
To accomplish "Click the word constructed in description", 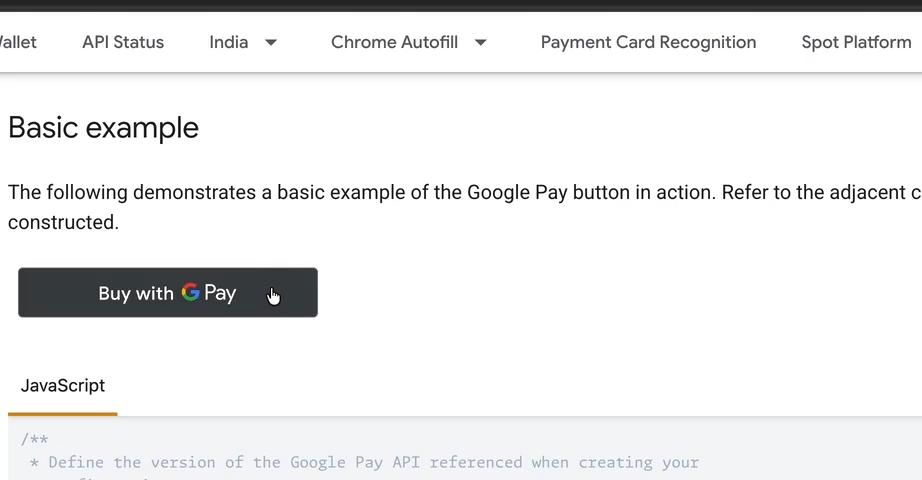I will pyautogui.click(x=63, y=222).
